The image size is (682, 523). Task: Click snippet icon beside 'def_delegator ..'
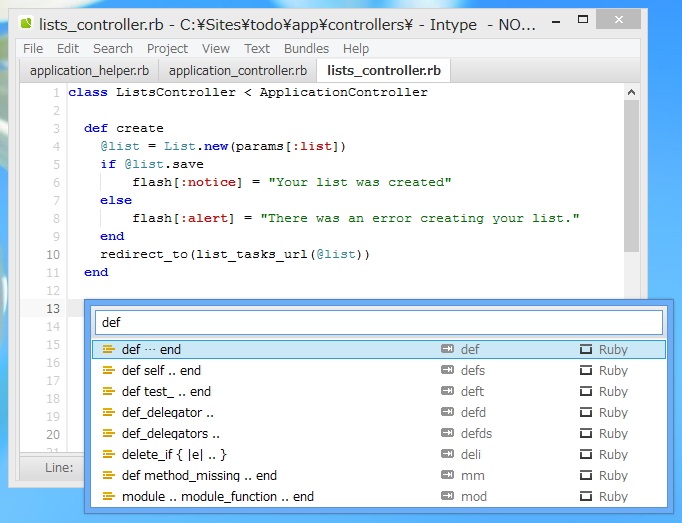(108, 412)
